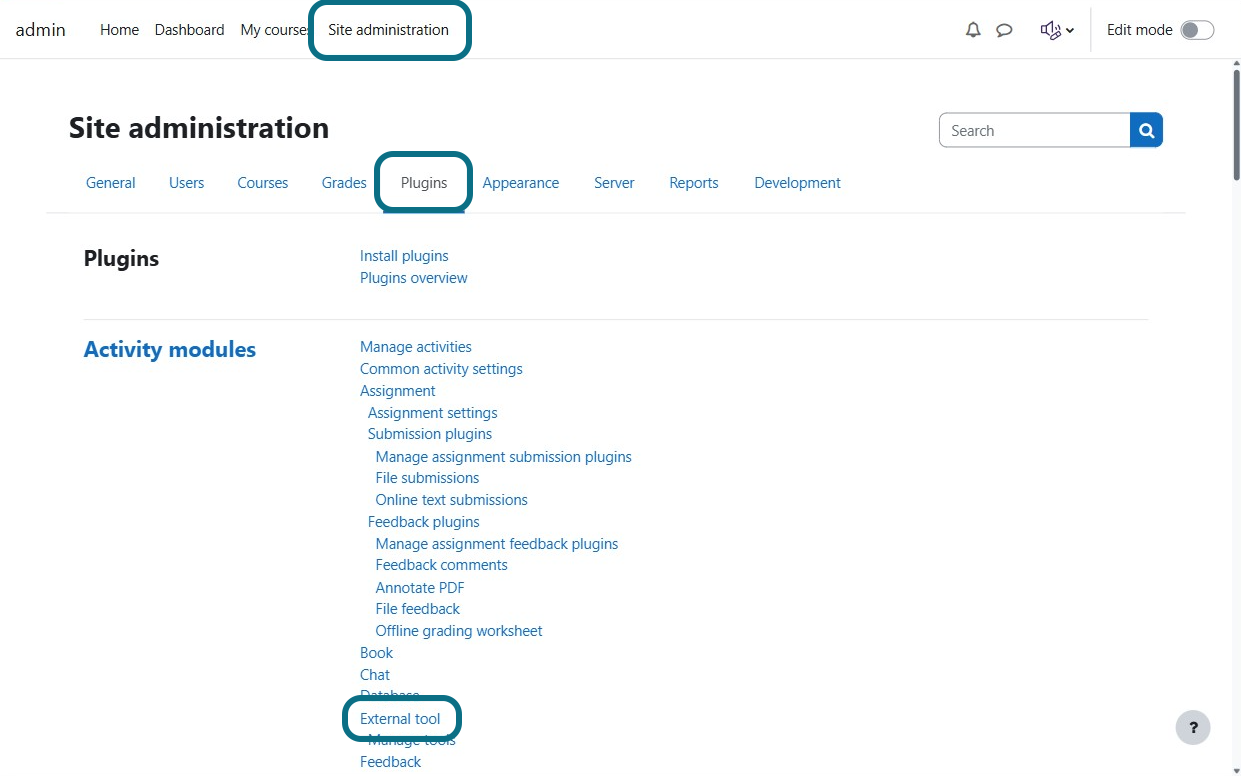Click the admin site name

point(41,30)
